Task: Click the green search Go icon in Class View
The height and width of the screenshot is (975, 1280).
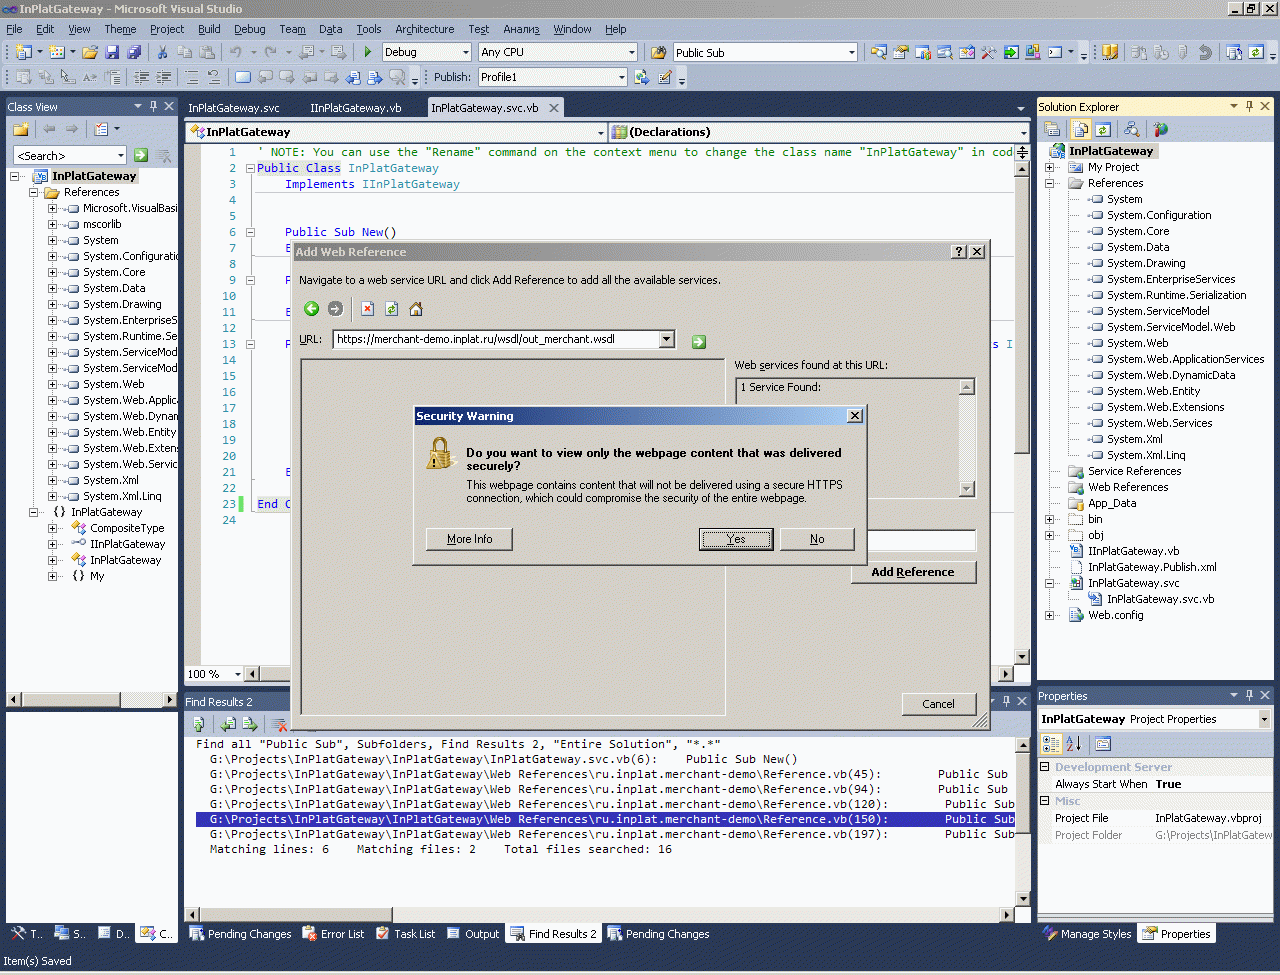Action: 141,155
